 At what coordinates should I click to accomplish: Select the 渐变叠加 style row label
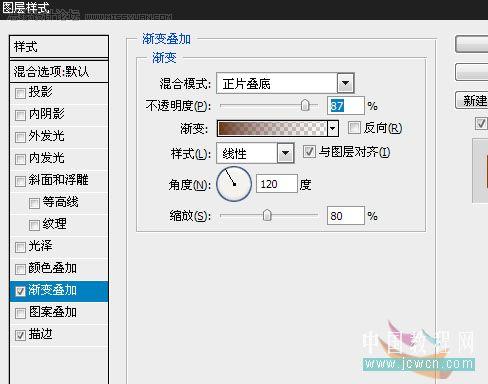[x=52, y=290]
